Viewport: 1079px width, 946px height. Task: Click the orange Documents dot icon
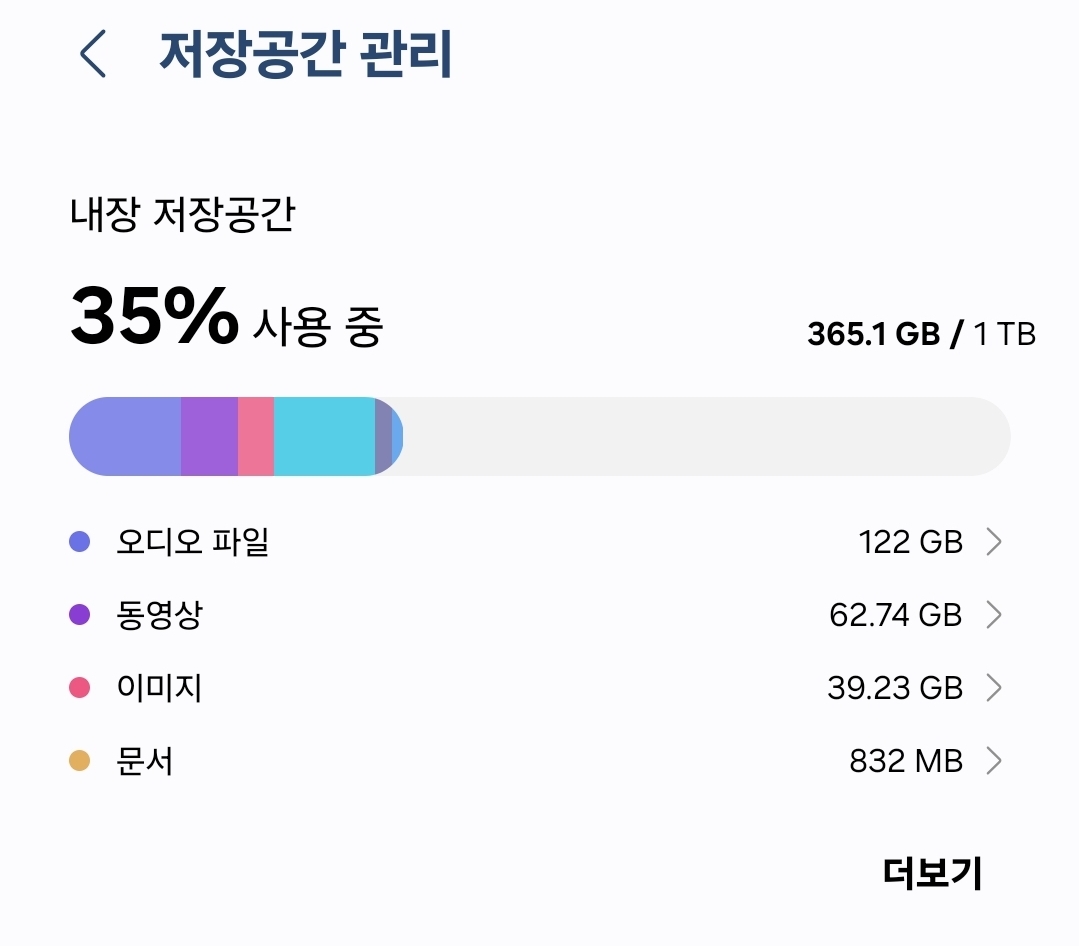click(x=79, y=761)
